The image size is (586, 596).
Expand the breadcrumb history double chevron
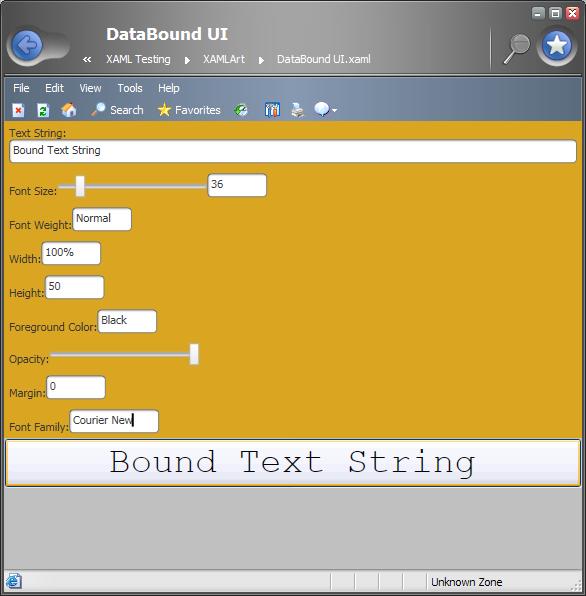[x=87, y=59]
